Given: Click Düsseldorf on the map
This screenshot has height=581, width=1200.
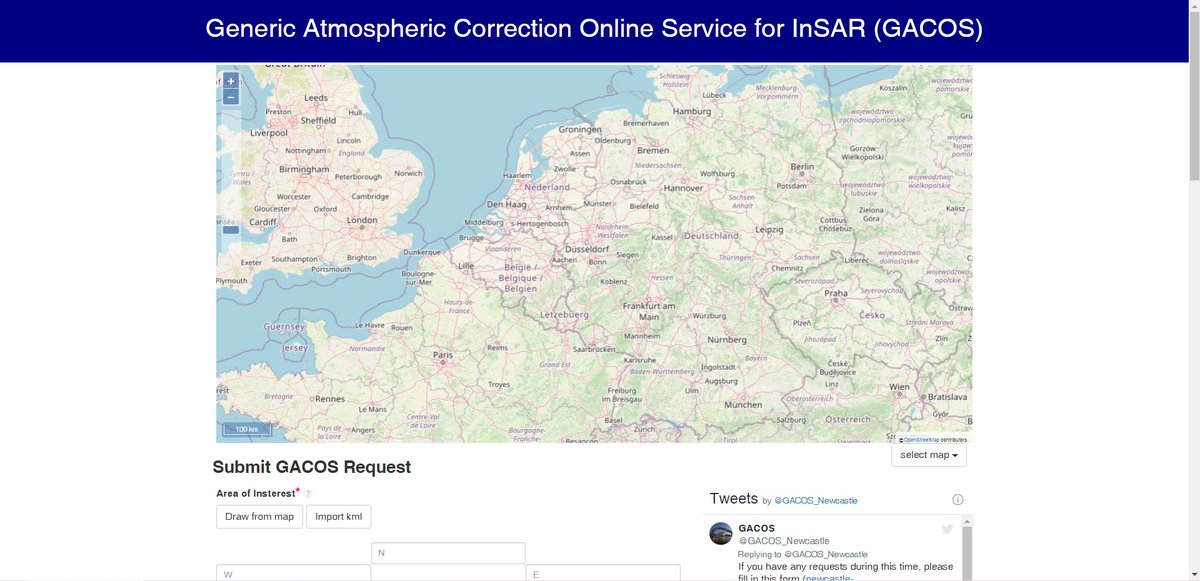Looking at the screenshot, I should click(x=587, y=248).
